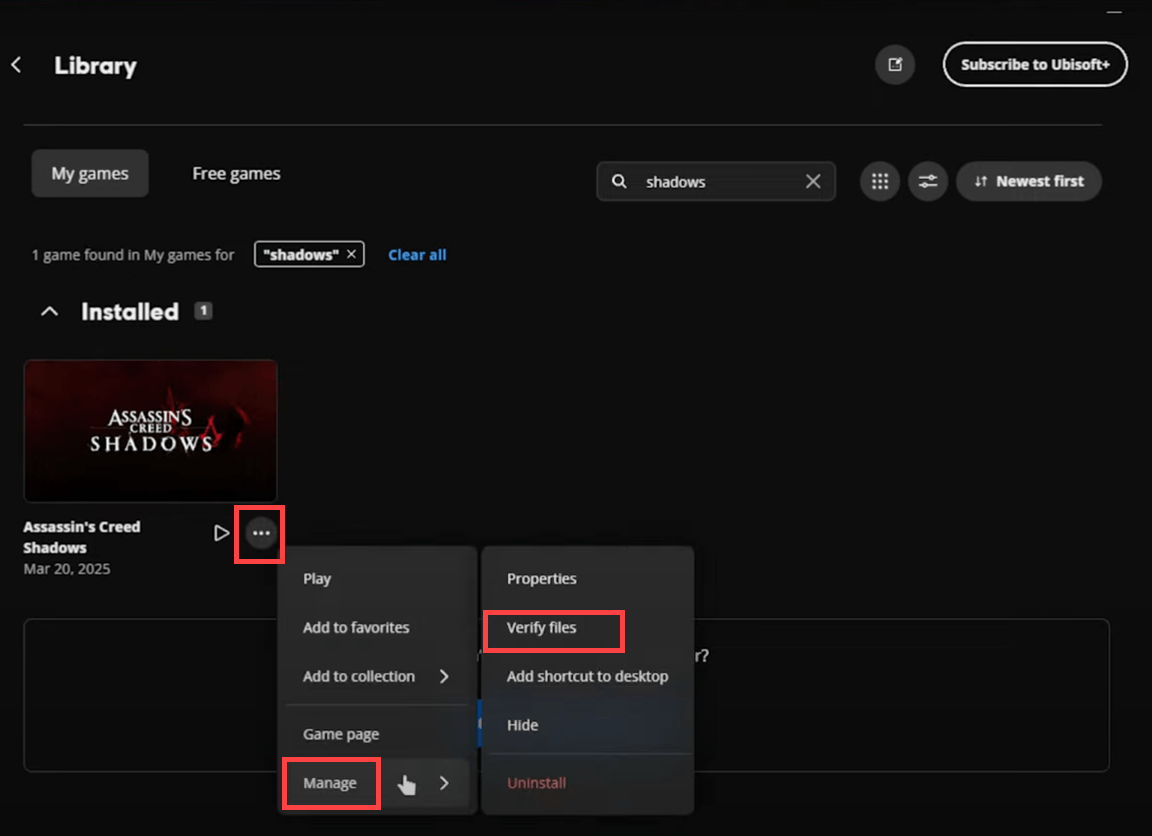Collapse the Installed section
This screenshot has height=836, width=1152.
click(x=49, y=311)
